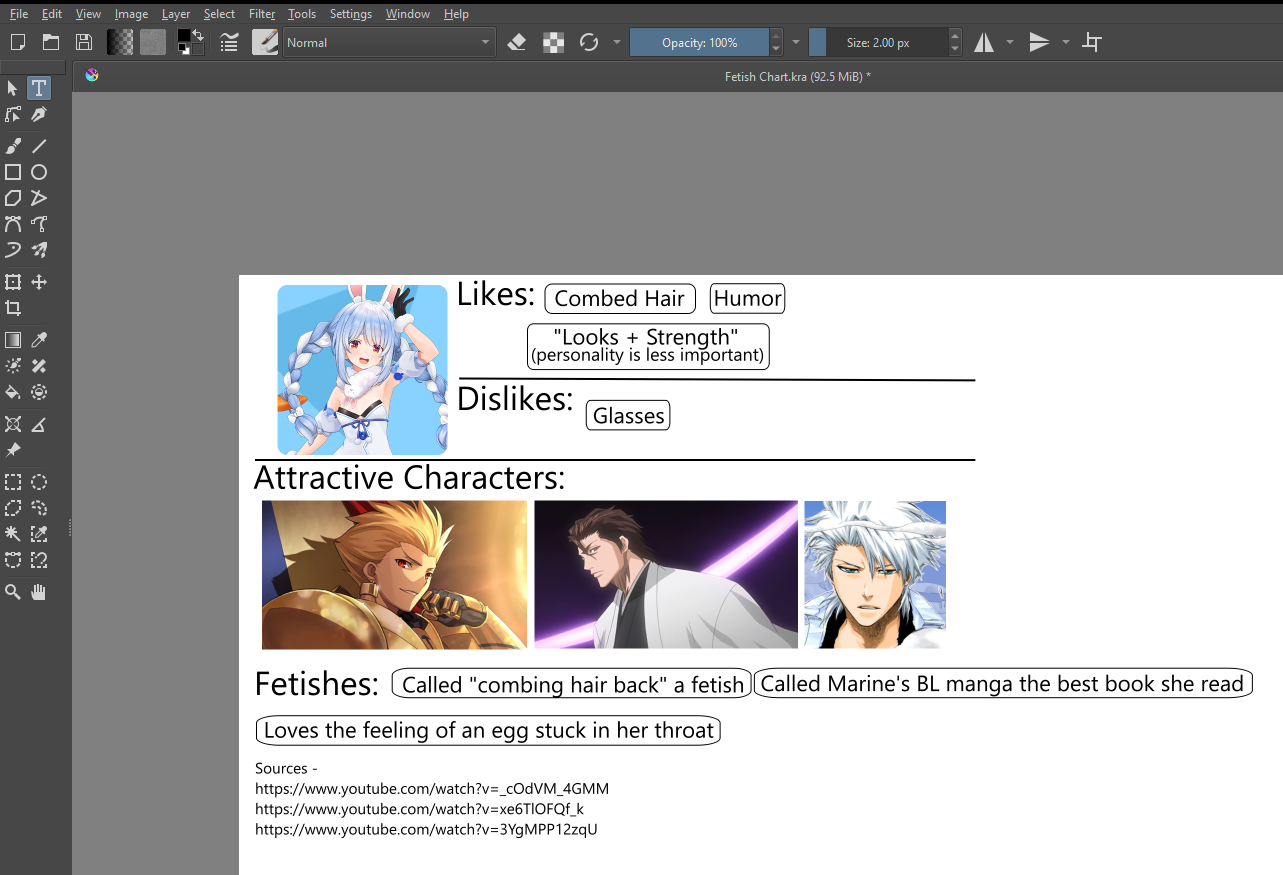1283x875 pixels.
Task: Pick the Bezier Curve Selection tool
Action: point(13,560)
